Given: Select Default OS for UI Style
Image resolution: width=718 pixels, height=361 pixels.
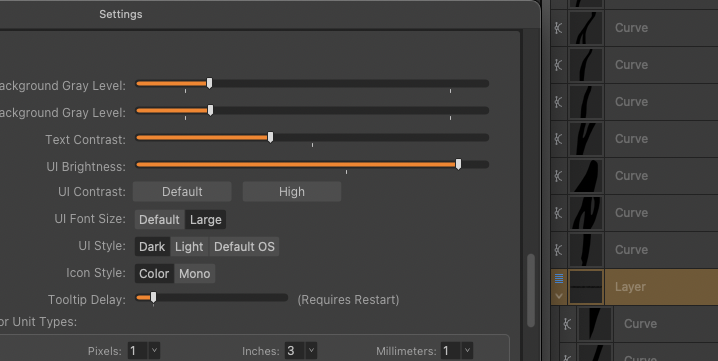Looking at the screenshot, I should 244,246.
